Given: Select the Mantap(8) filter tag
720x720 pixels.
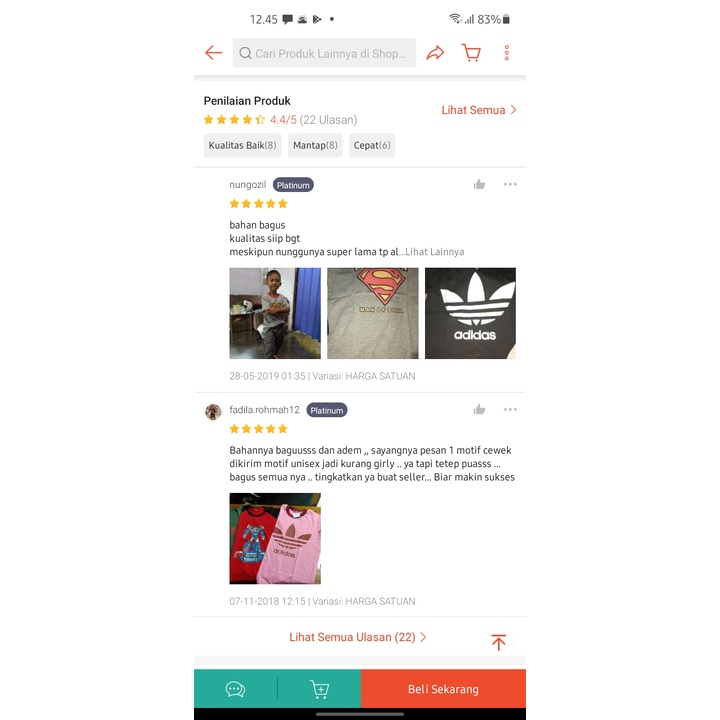Looking at the screenshot, I should pos(315,146).
